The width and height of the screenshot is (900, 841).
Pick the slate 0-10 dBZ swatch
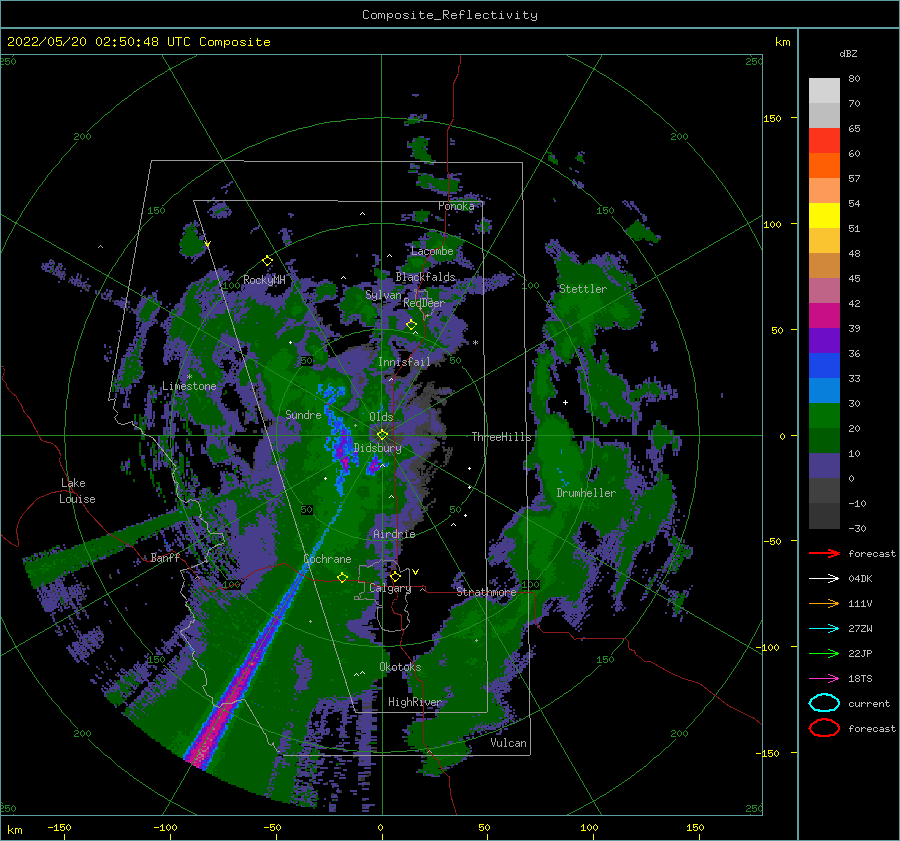point(824,466)
